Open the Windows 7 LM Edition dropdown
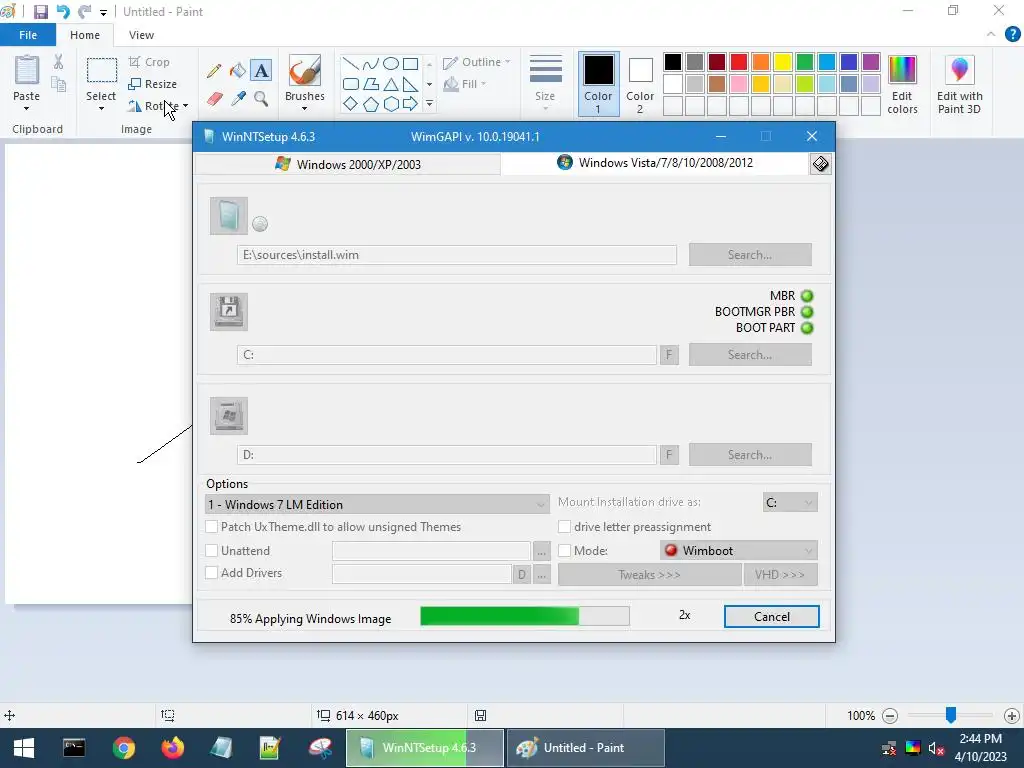Viewport: 1024px width, 768px height. [377, 504]
